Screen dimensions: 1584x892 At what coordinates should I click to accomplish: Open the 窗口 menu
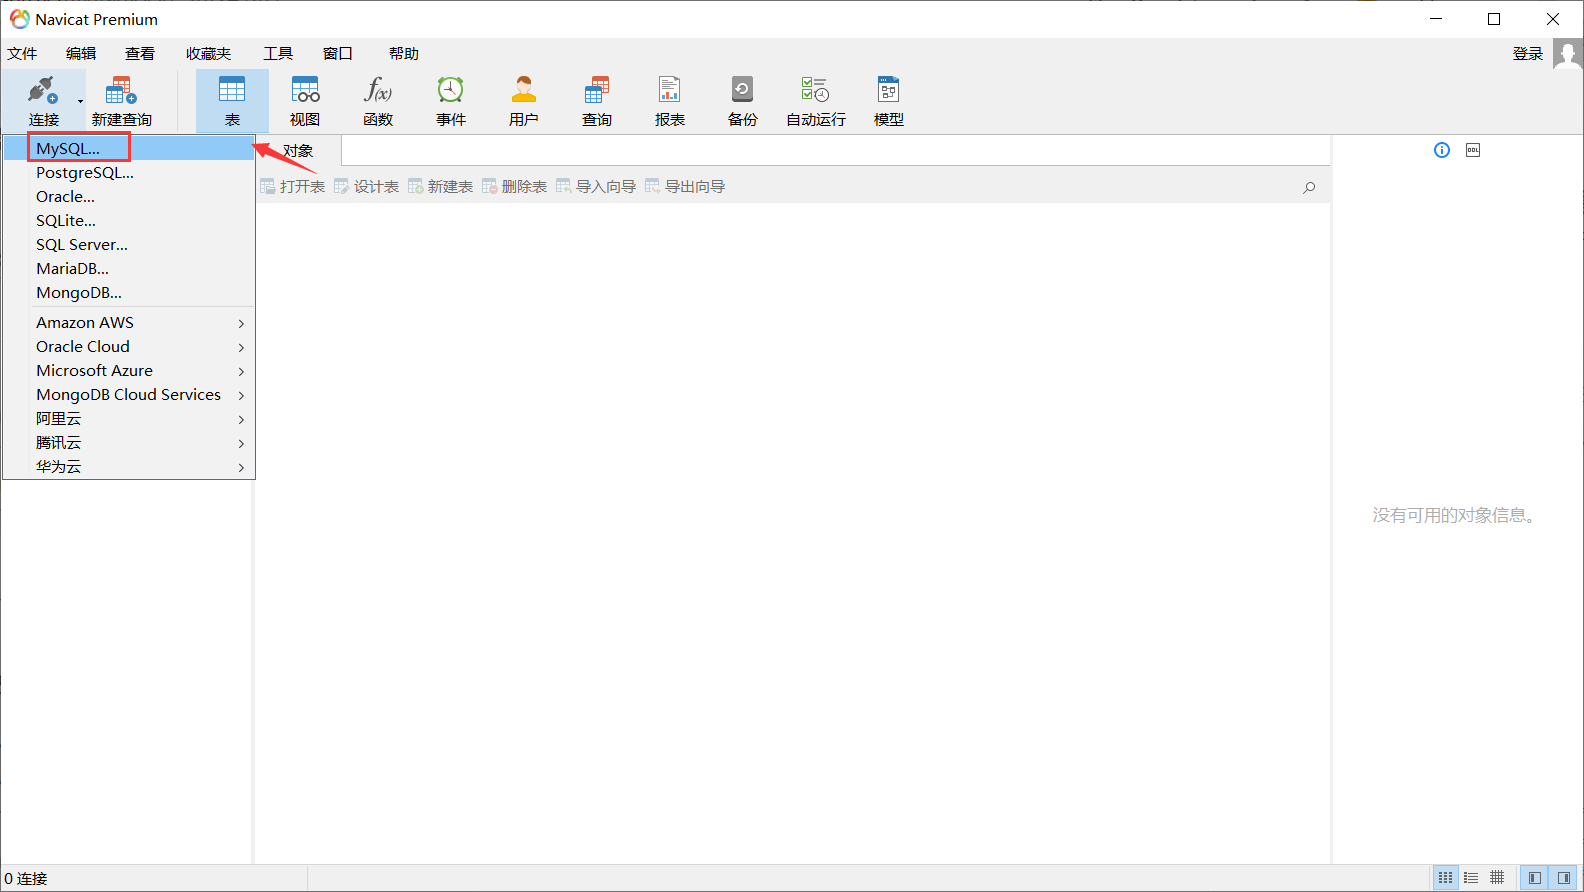[x=338, y=54]
